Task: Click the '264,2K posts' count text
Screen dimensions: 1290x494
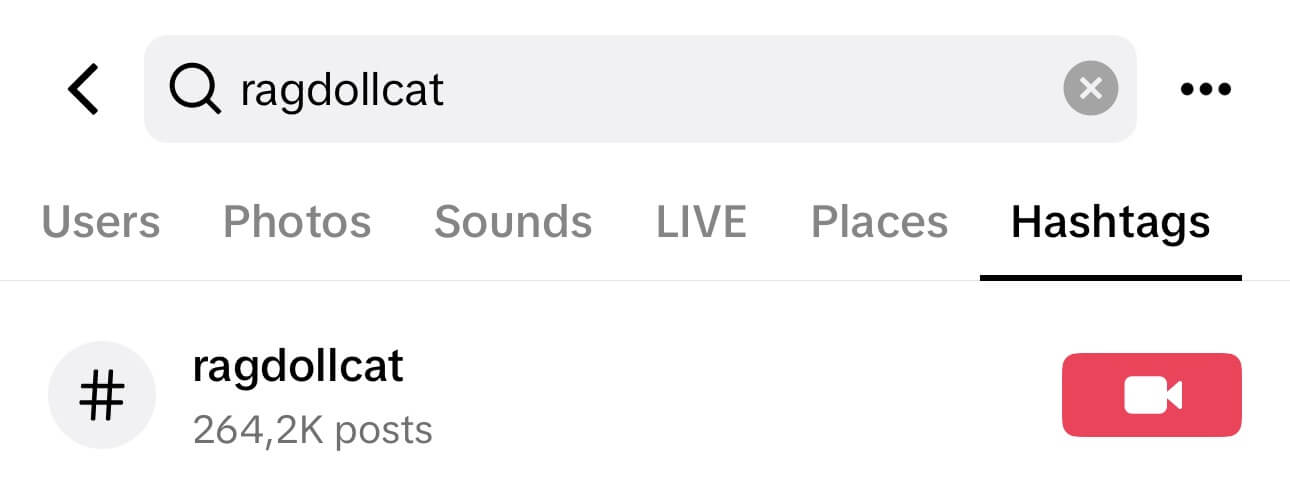Action: (313, 430)
